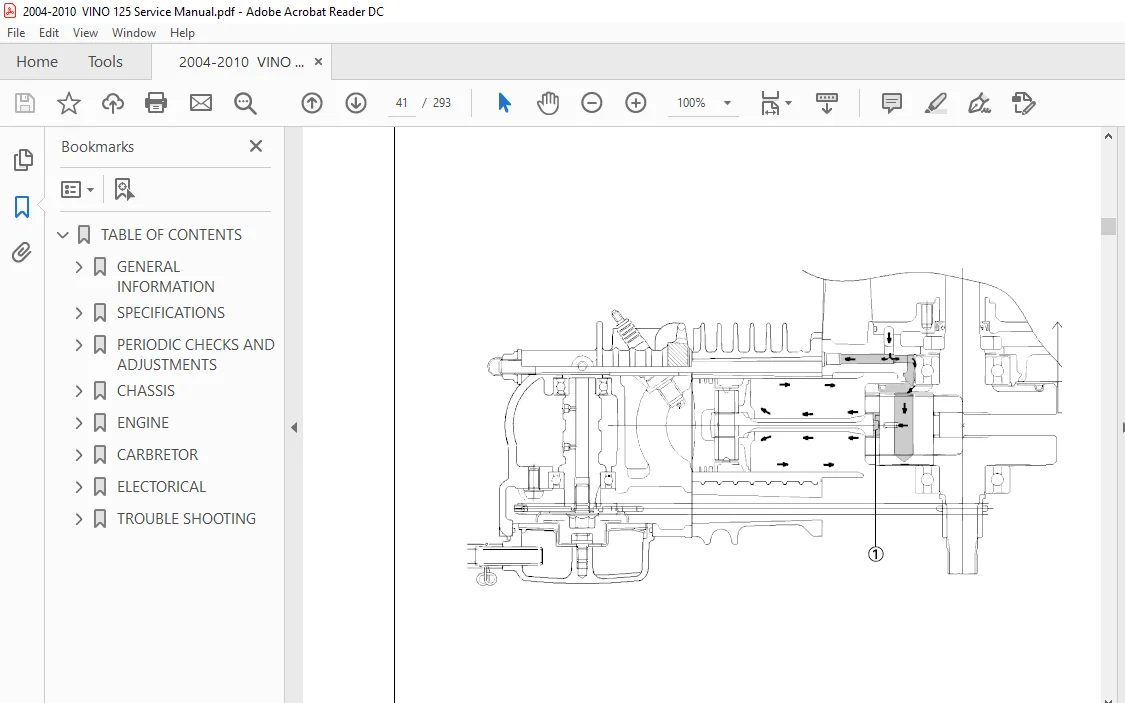Screen dimensions: 1125x703
Task: Open the Add comment tool
Action: (891, 103)
